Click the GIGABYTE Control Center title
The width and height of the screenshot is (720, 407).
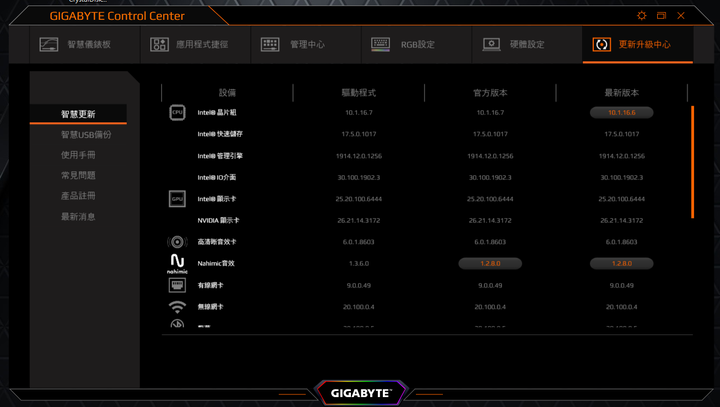[117, 16]
